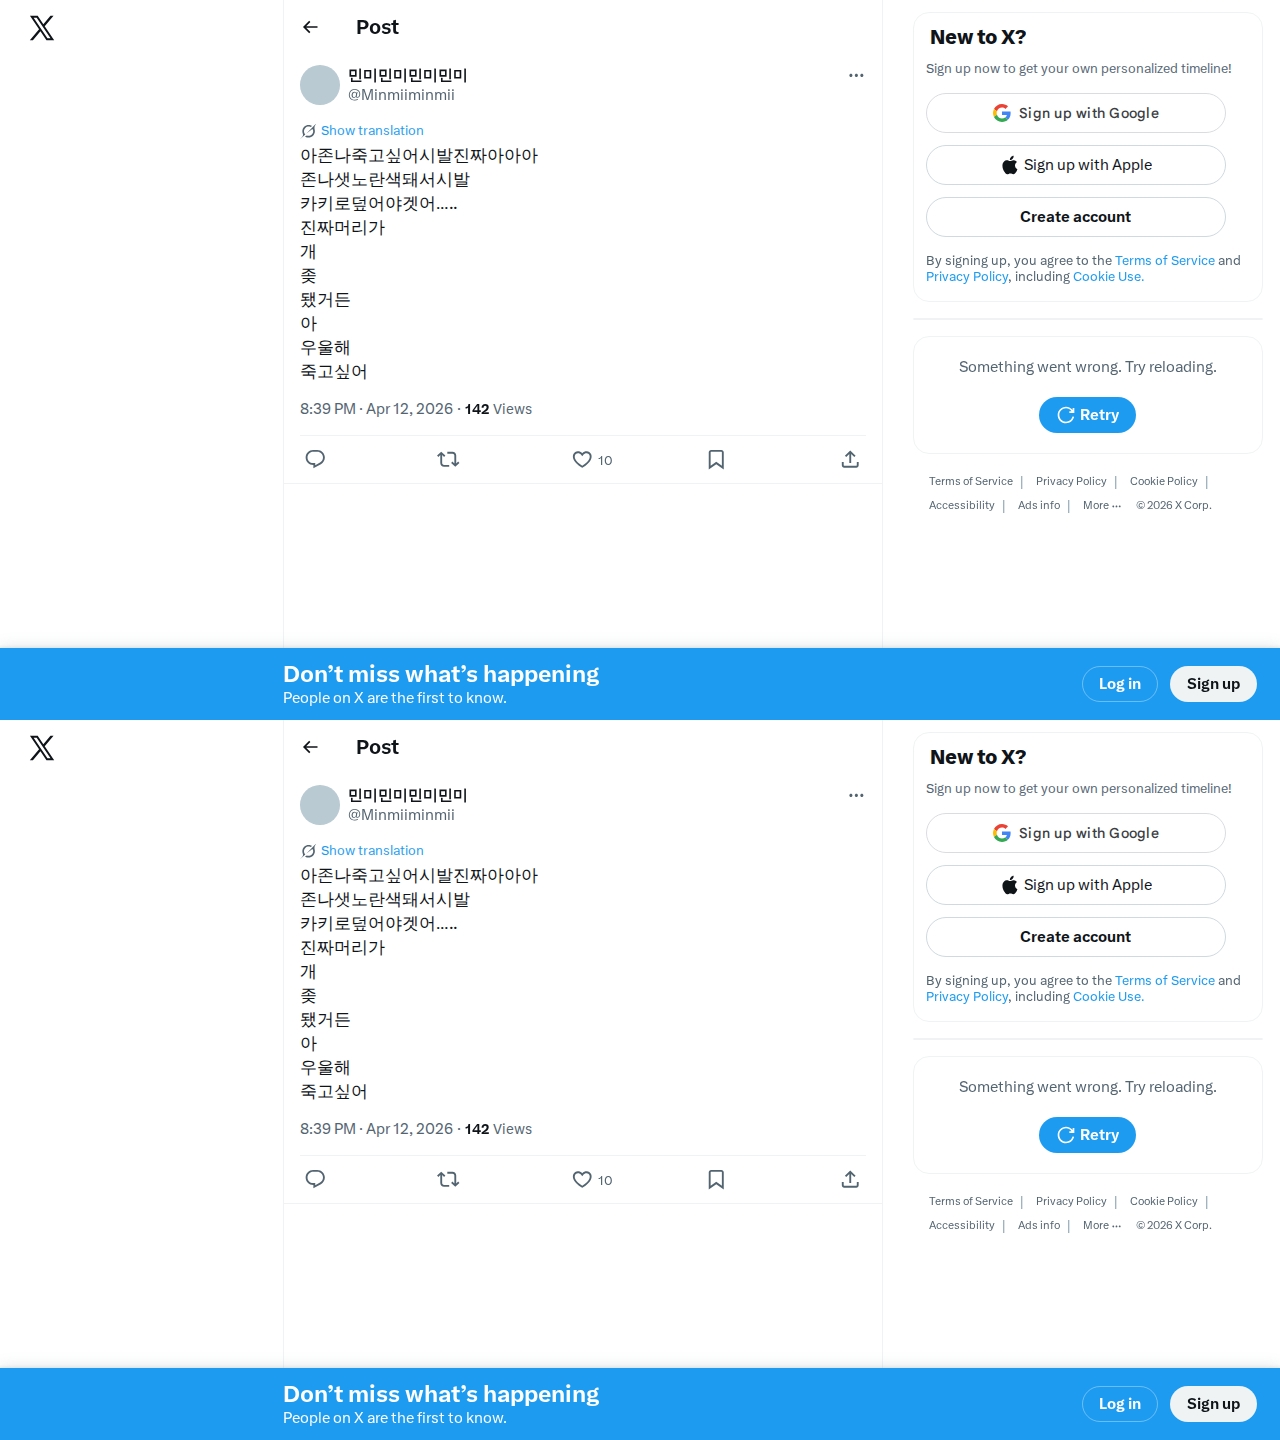Open the upper Terms of Service link in blue
Screen dimensions: 1280x1440
1165,260
